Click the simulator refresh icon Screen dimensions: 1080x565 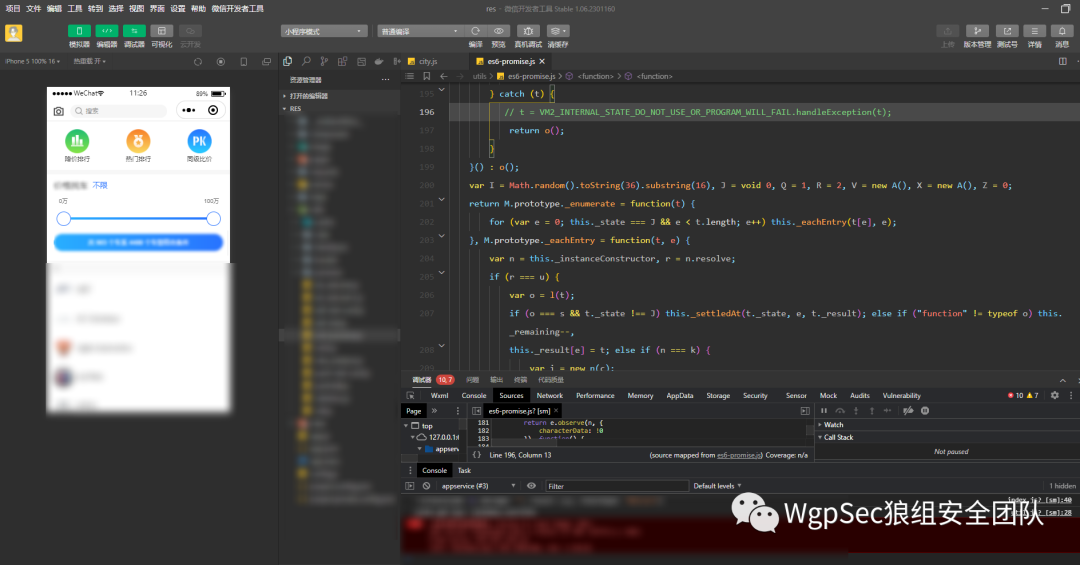198,61
